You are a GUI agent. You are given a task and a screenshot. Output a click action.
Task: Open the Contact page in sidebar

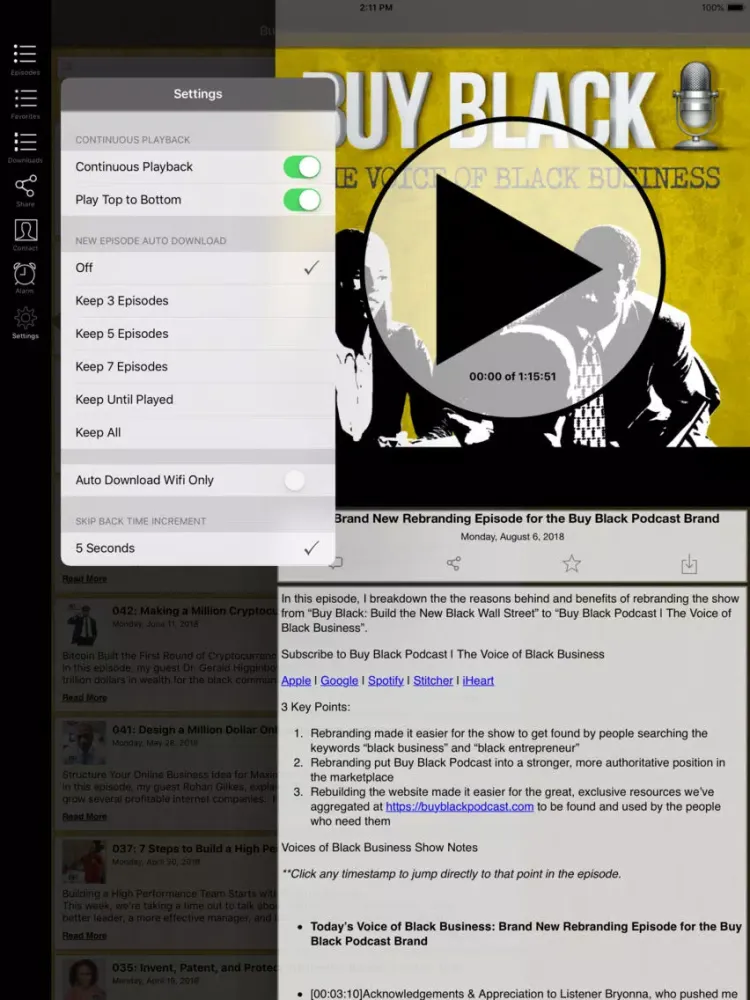pyautogui.click(x=25, y=235)
